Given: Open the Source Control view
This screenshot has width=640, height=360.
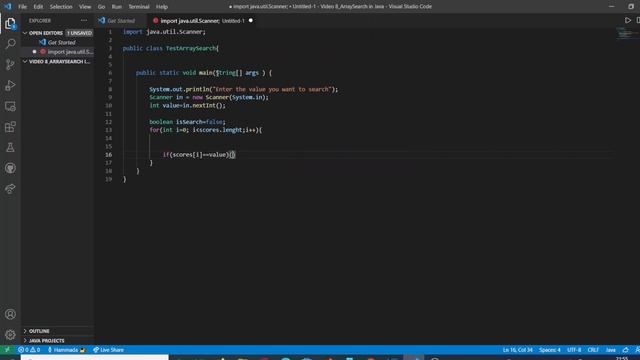Looking at the screenshot, I should 10,64.
